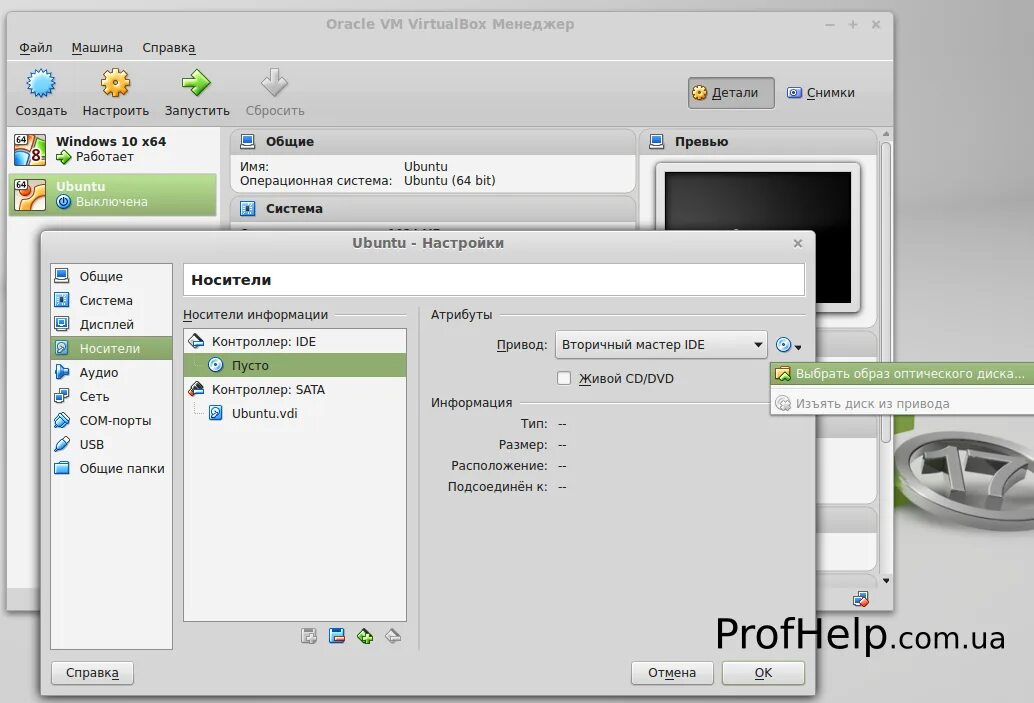Expand the Привод drive slot combo box

pyautogui.click(x=661, y=345)
